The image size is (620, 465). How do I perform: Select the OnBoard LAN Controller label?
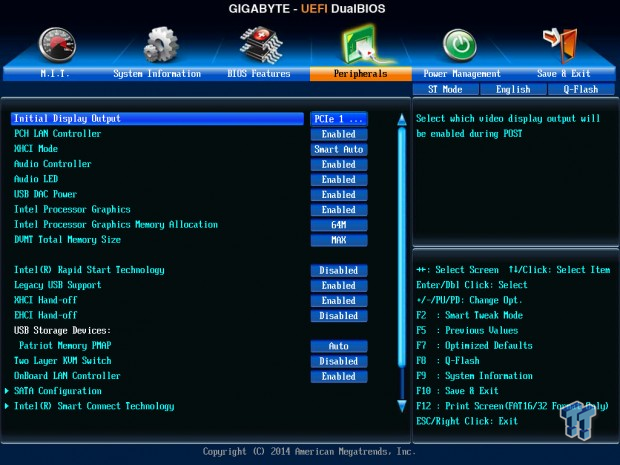(x=67, y=376)
